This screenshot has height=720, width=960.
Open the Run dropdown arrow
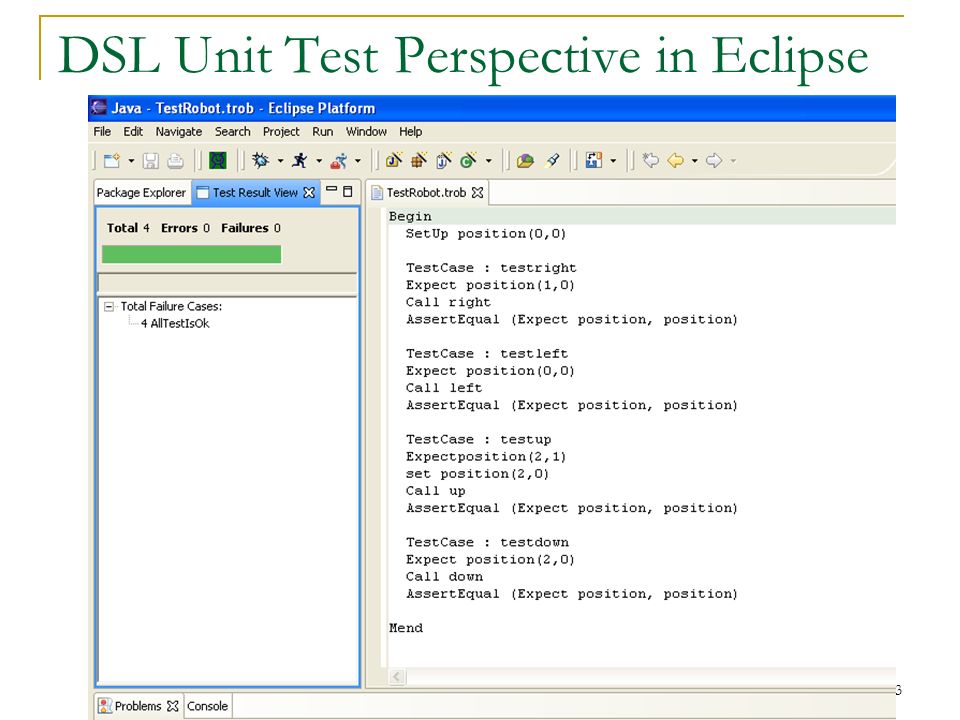pos(319,161)
